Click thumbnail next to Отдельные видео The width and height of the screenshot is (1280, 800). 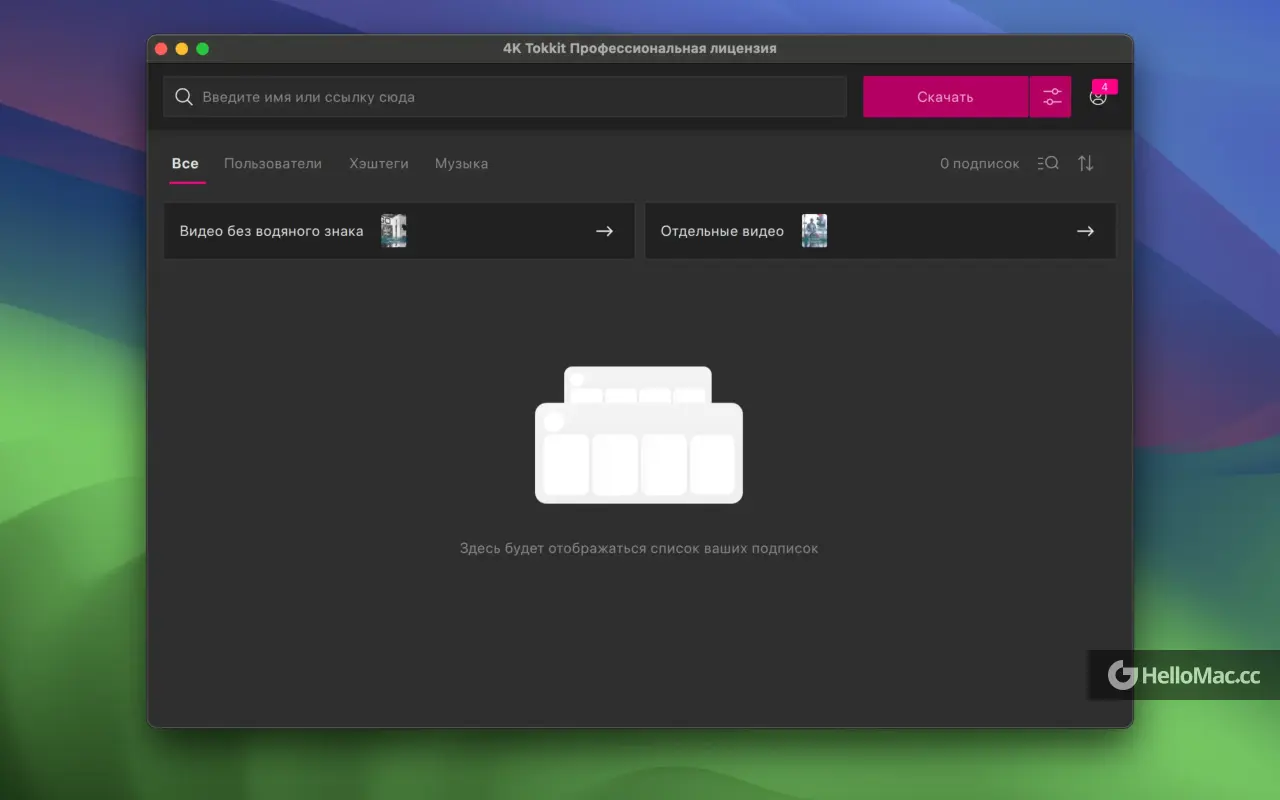814,231
